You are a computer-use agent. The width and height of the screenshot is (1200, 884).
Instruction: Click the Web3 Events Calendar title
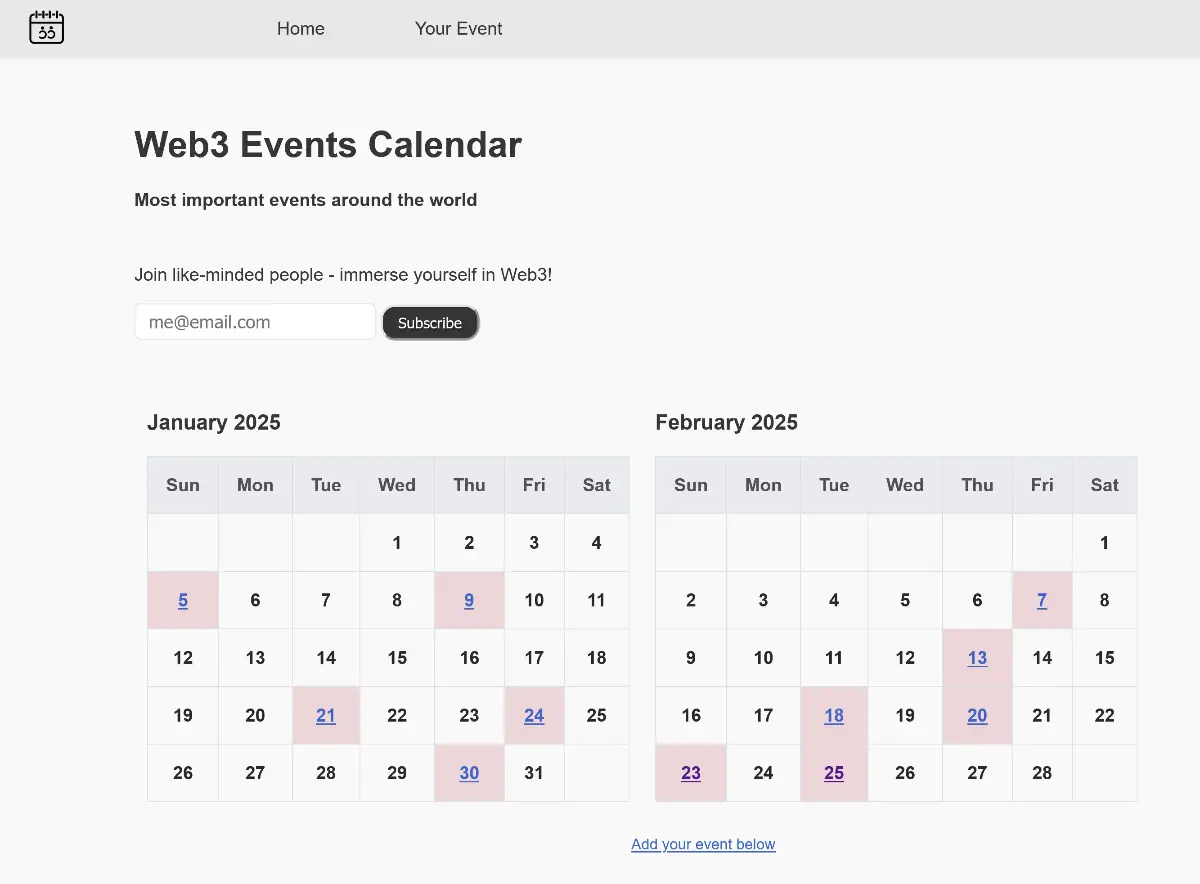tap(328, 145)
